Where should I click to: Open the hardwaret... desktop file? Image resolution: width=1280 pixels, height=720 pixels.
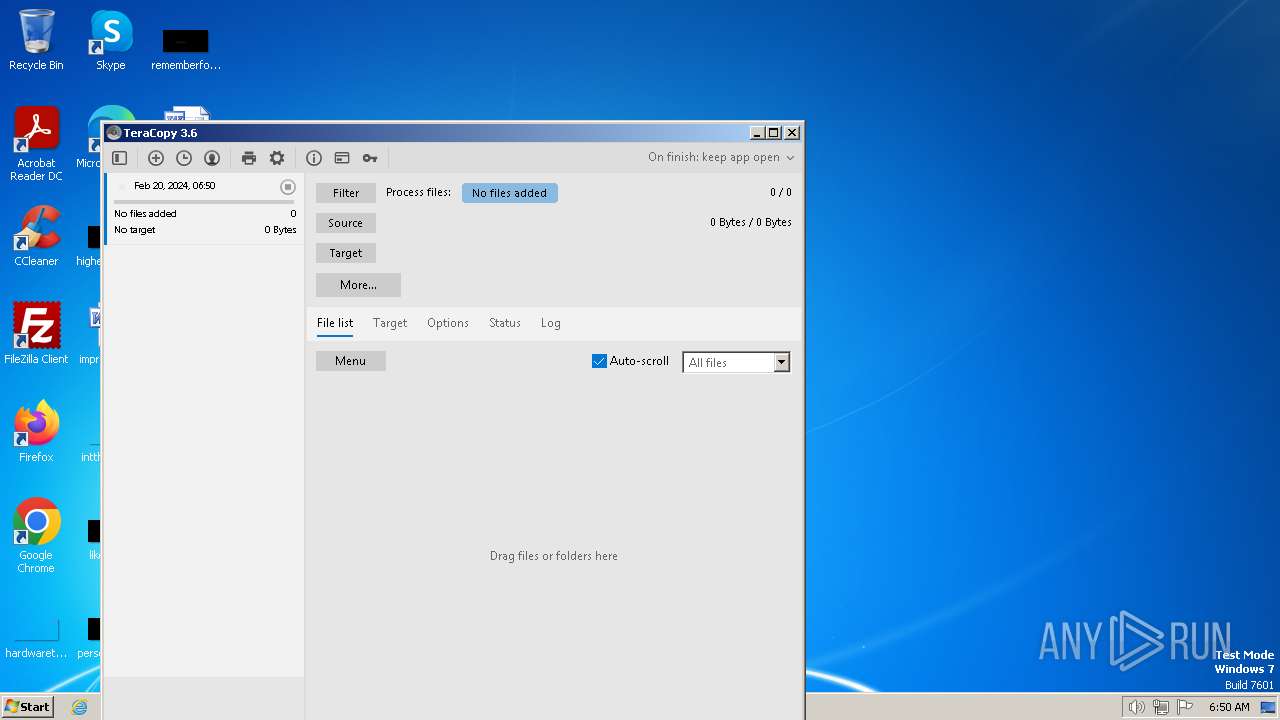[x=36, y=639]
